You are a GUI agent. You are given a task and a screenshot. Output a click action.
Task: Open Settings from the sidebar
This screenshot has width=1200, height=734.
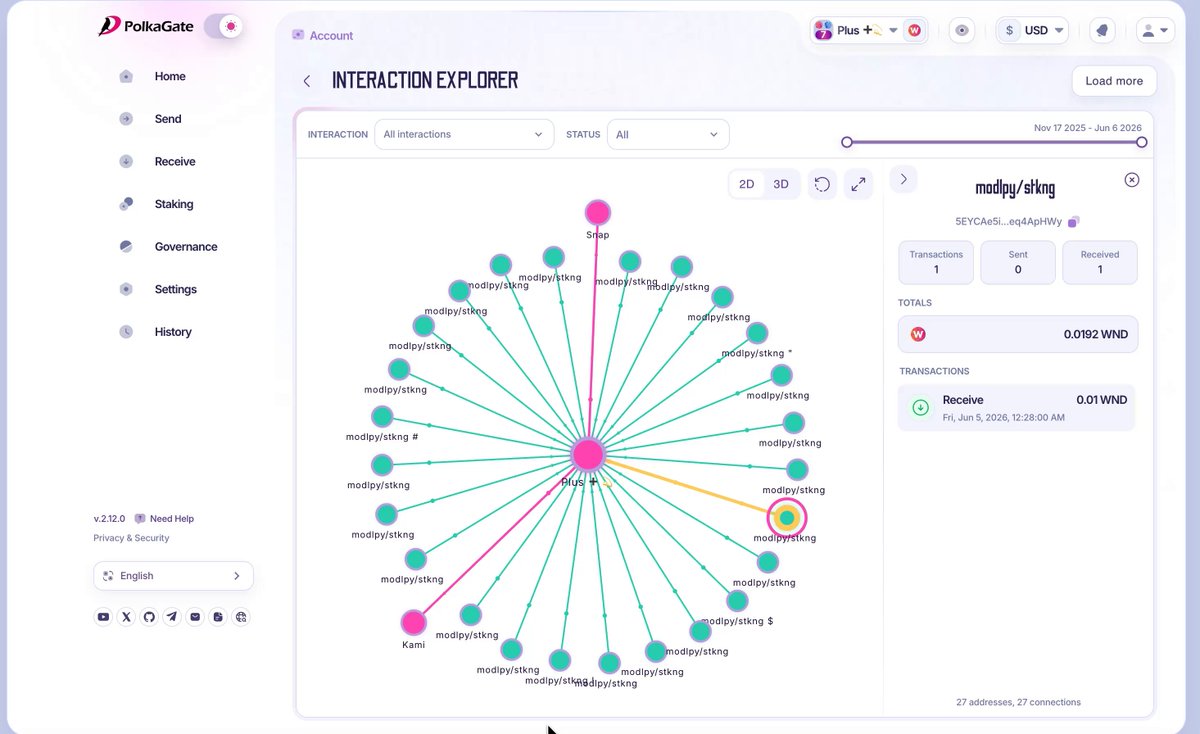click(175, 289)
